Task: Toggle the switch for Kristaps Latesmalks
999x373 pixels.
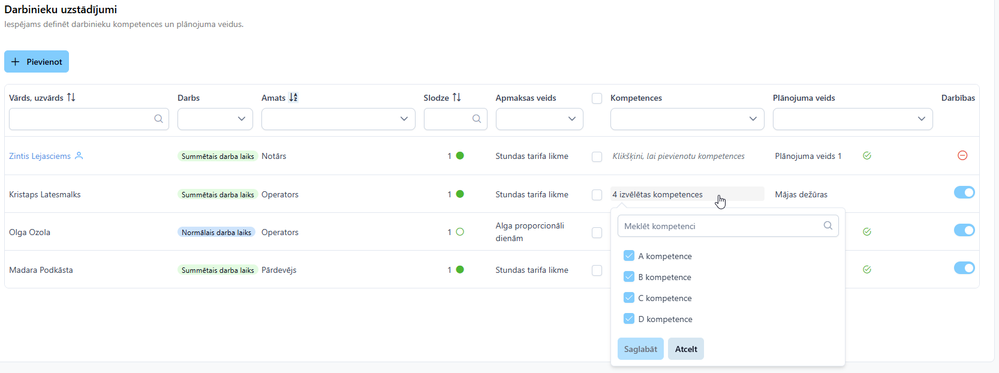Action: pos(964,193)
